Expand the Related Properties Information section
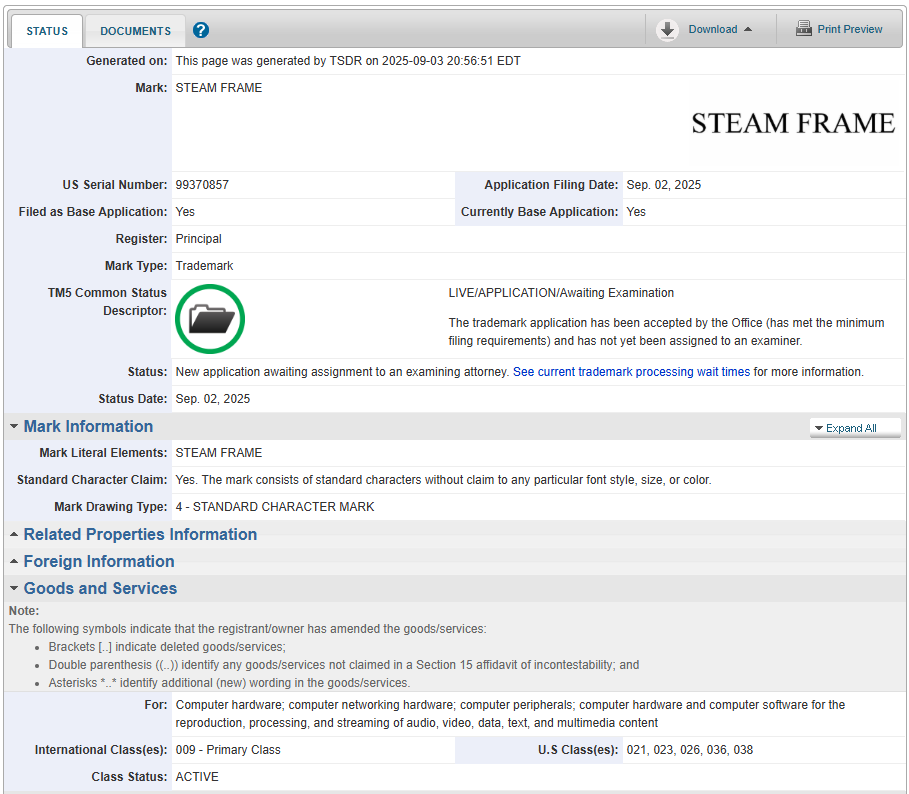 (x=140, y=534)
